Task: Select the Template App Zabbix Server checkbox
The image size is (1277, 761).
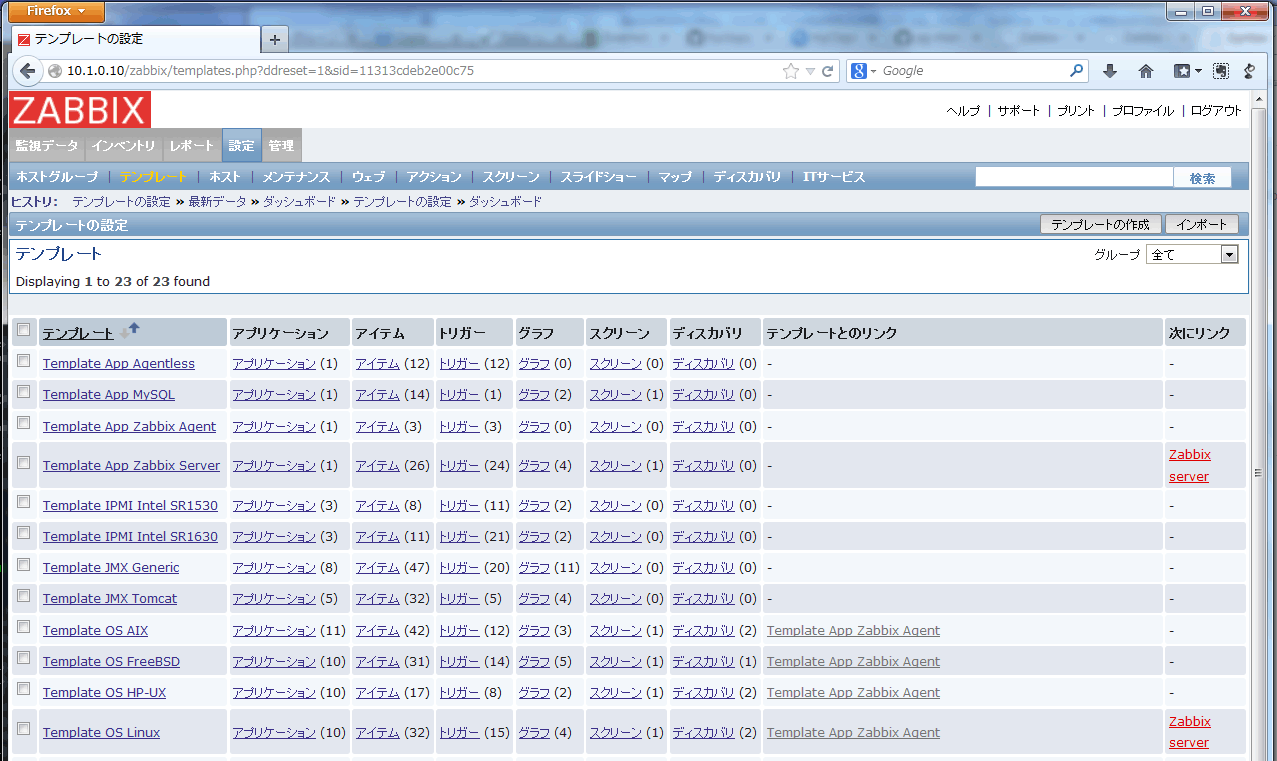Action: [23, 463]
